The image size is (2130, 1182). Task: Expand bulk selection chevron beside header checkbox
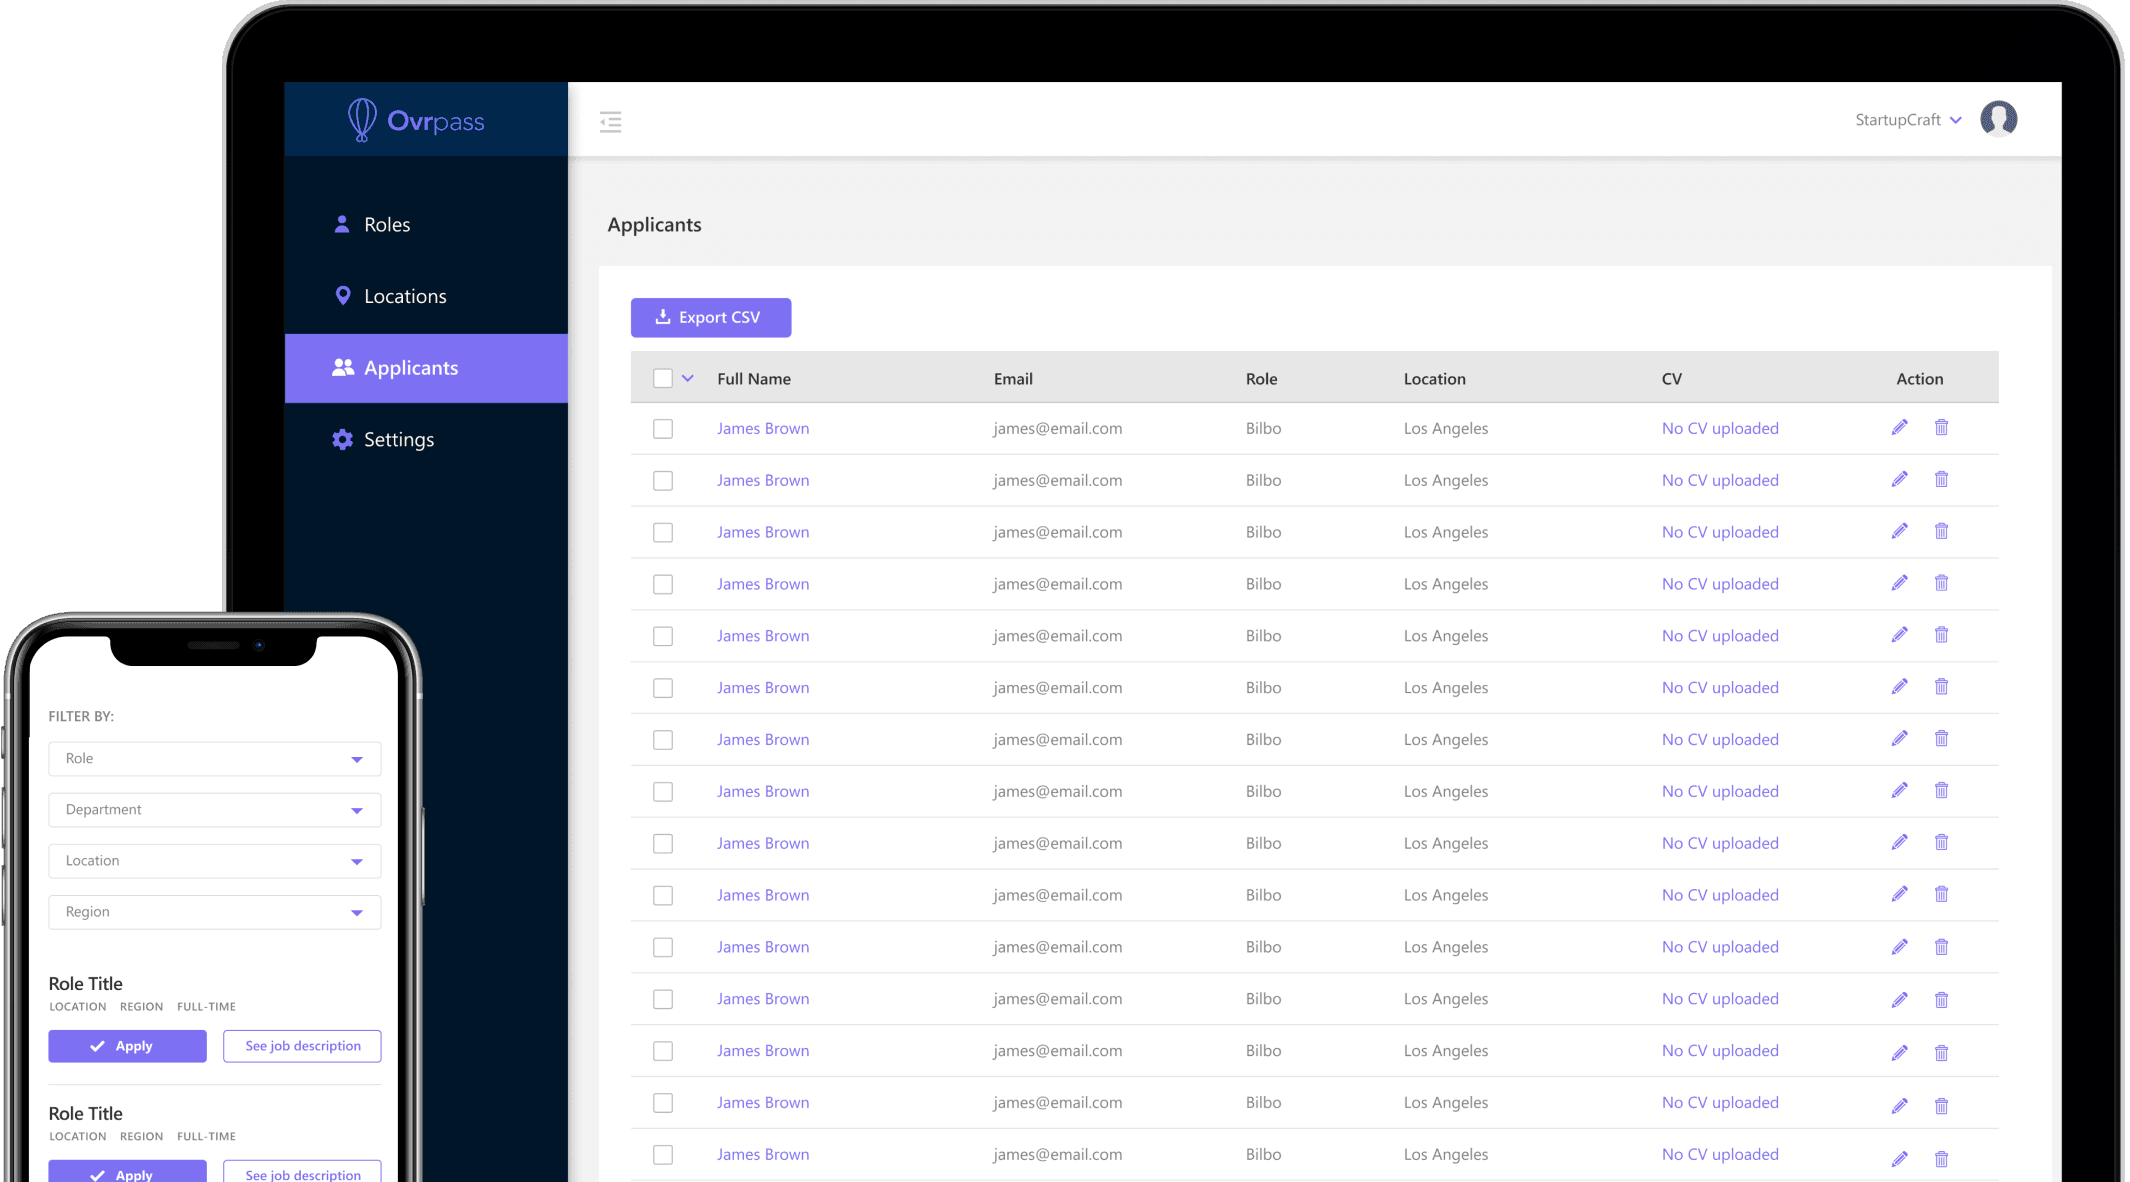click(688, 378)
